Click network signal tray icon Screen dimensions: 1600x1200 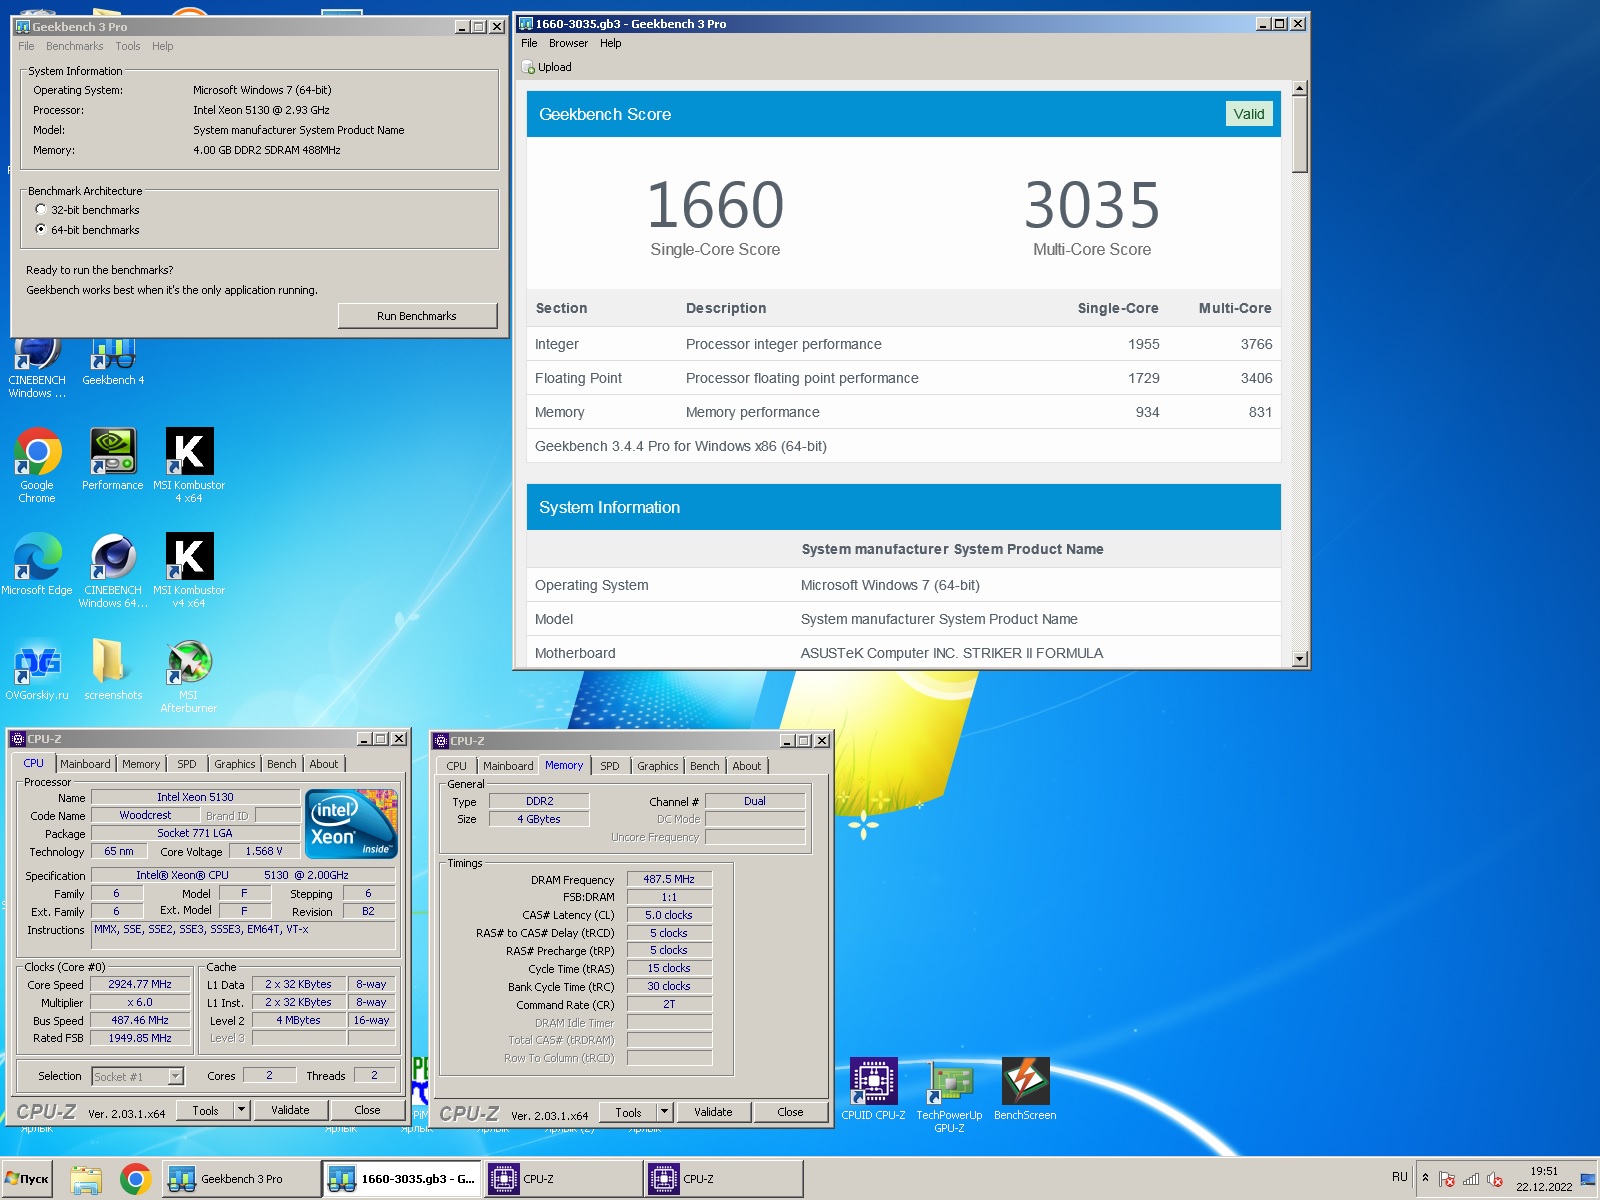point(1471,1179)
